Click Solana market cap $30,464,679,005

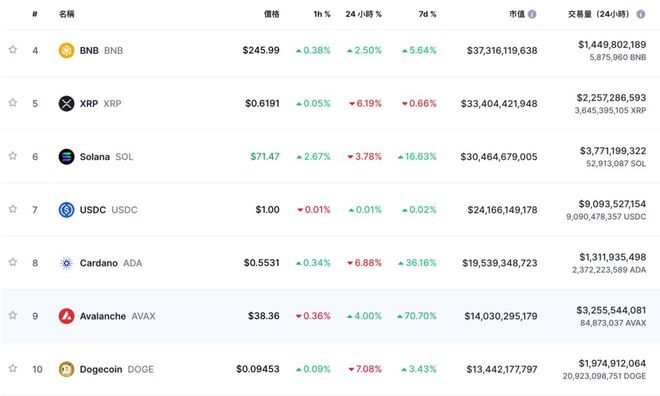click(x=499, y=157)
